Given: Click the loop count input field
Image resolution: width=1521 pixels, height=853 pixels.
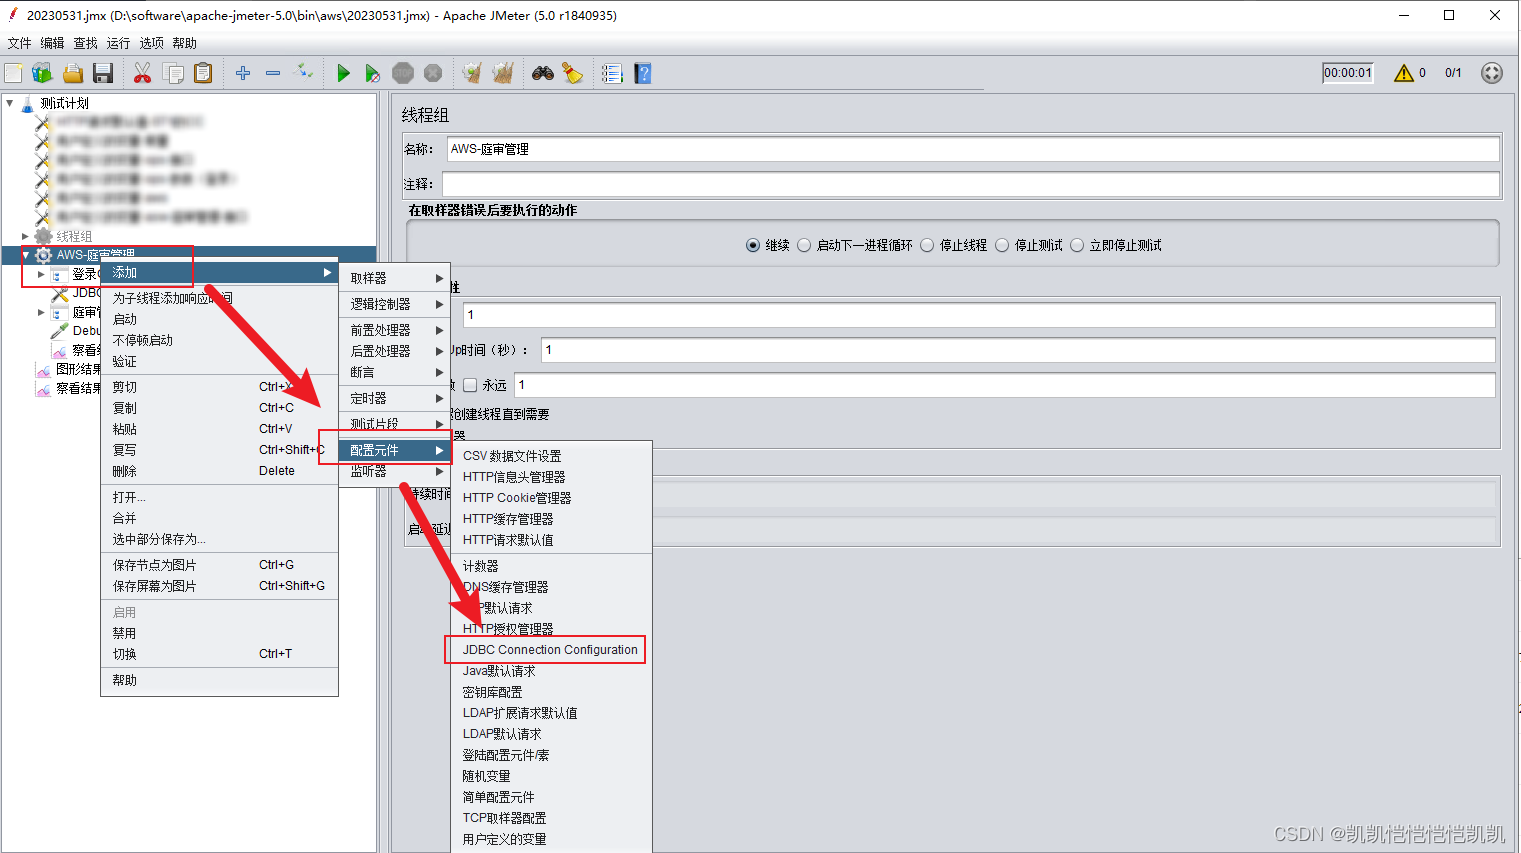Looking at the screenshot, I should [x=1005, y=385].
